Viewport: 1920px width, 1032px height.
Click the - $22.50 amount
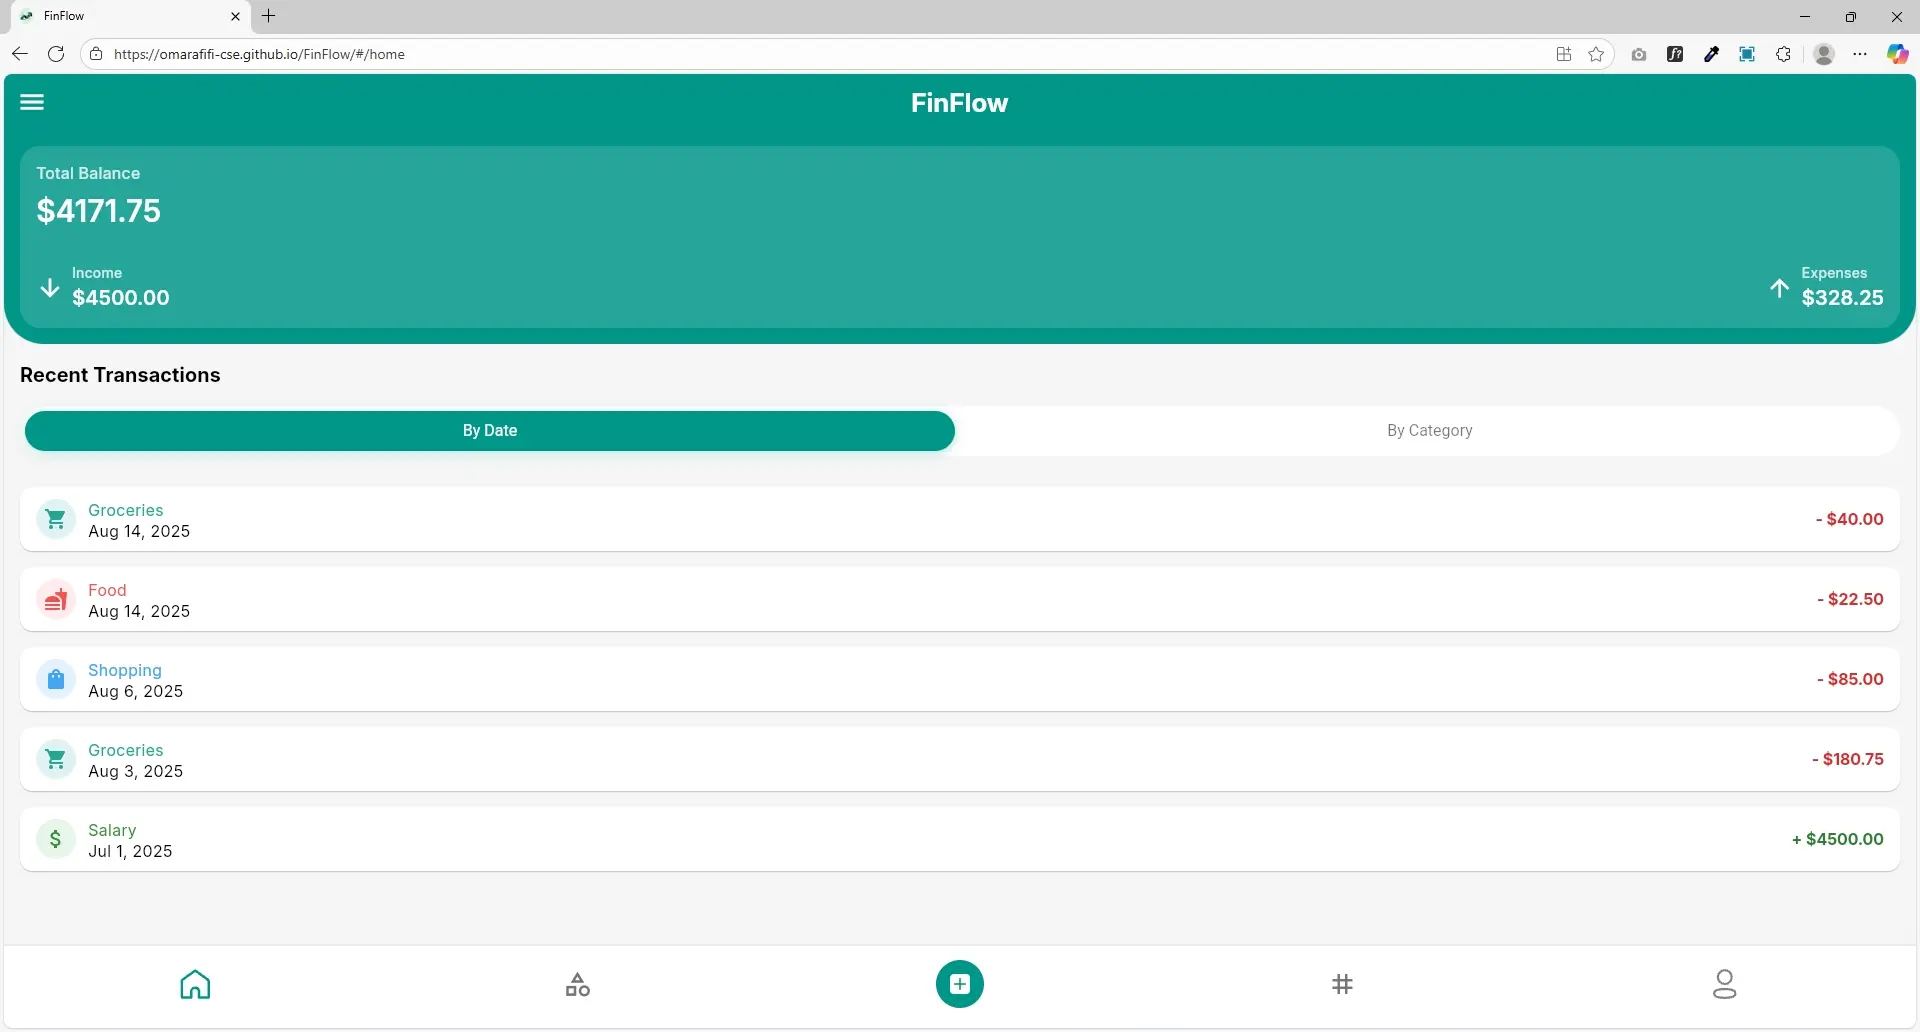[x=1850, y=599]
